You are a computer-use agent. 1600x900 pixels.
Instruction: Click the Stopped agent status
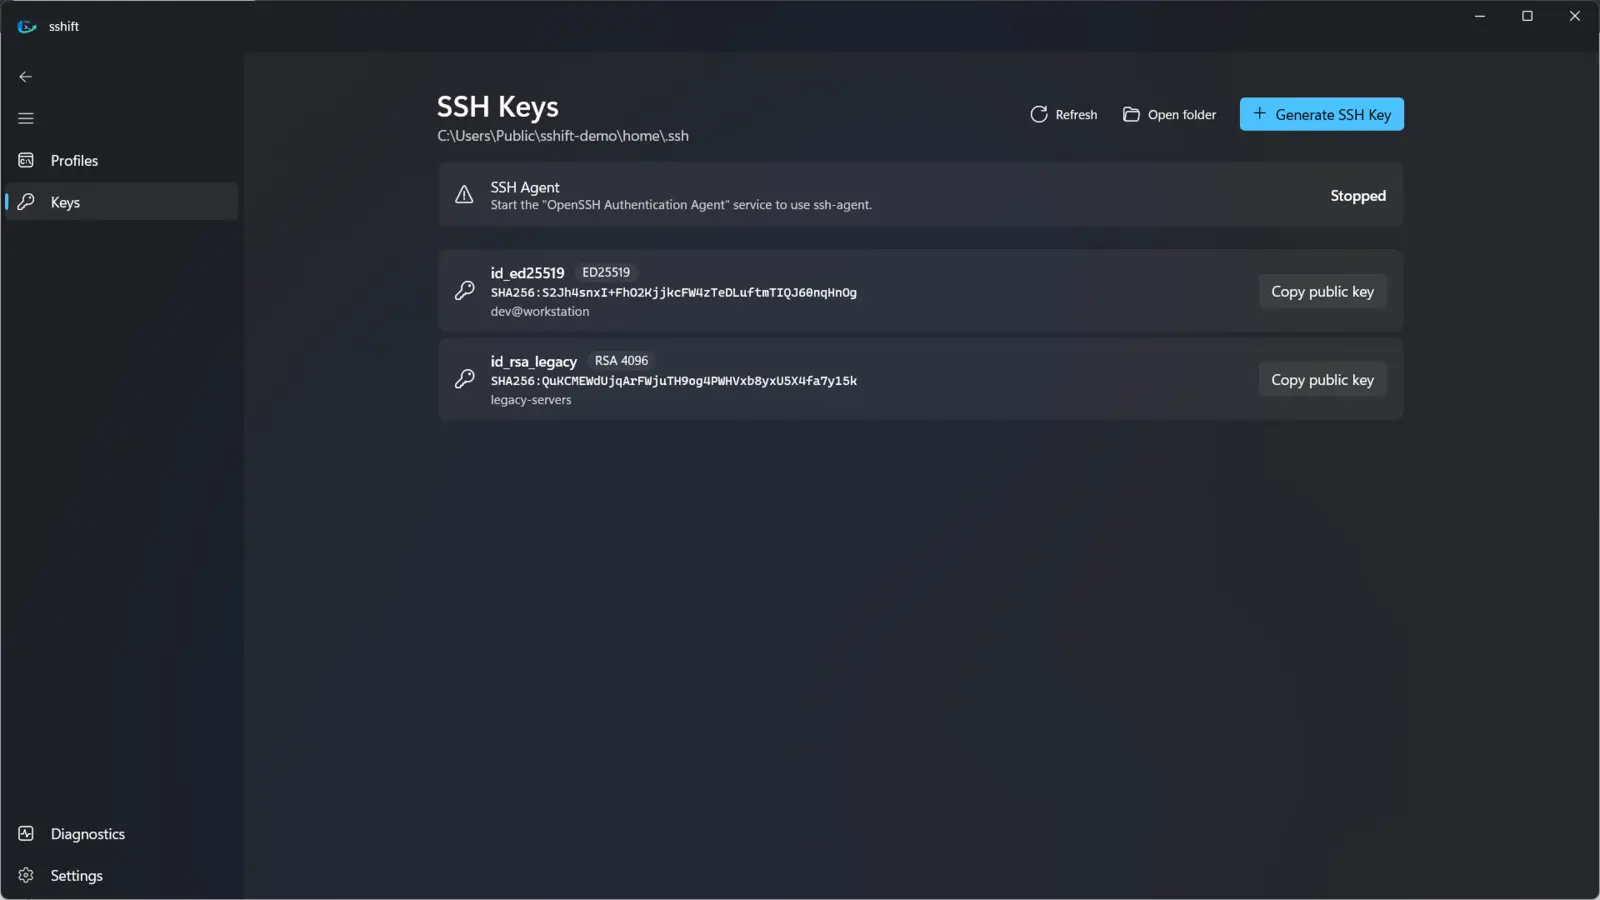[x=1357, y=196]
